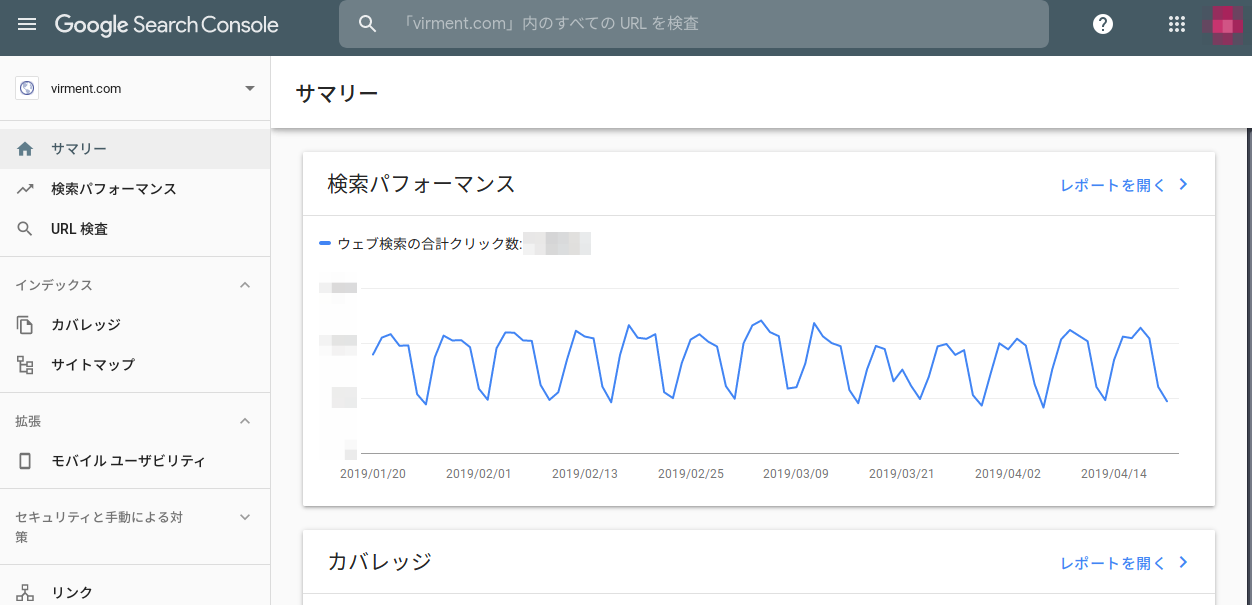Open report link for 検索パフォーマンス card
1252x605 pixels.
click(x=1124, y=185)
